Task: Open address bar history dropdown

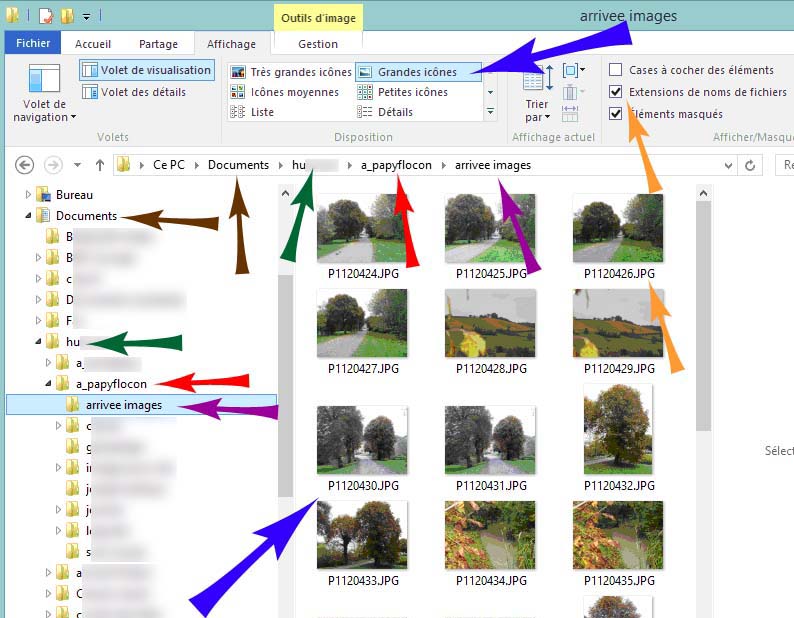Action: [x=728, y=166]
